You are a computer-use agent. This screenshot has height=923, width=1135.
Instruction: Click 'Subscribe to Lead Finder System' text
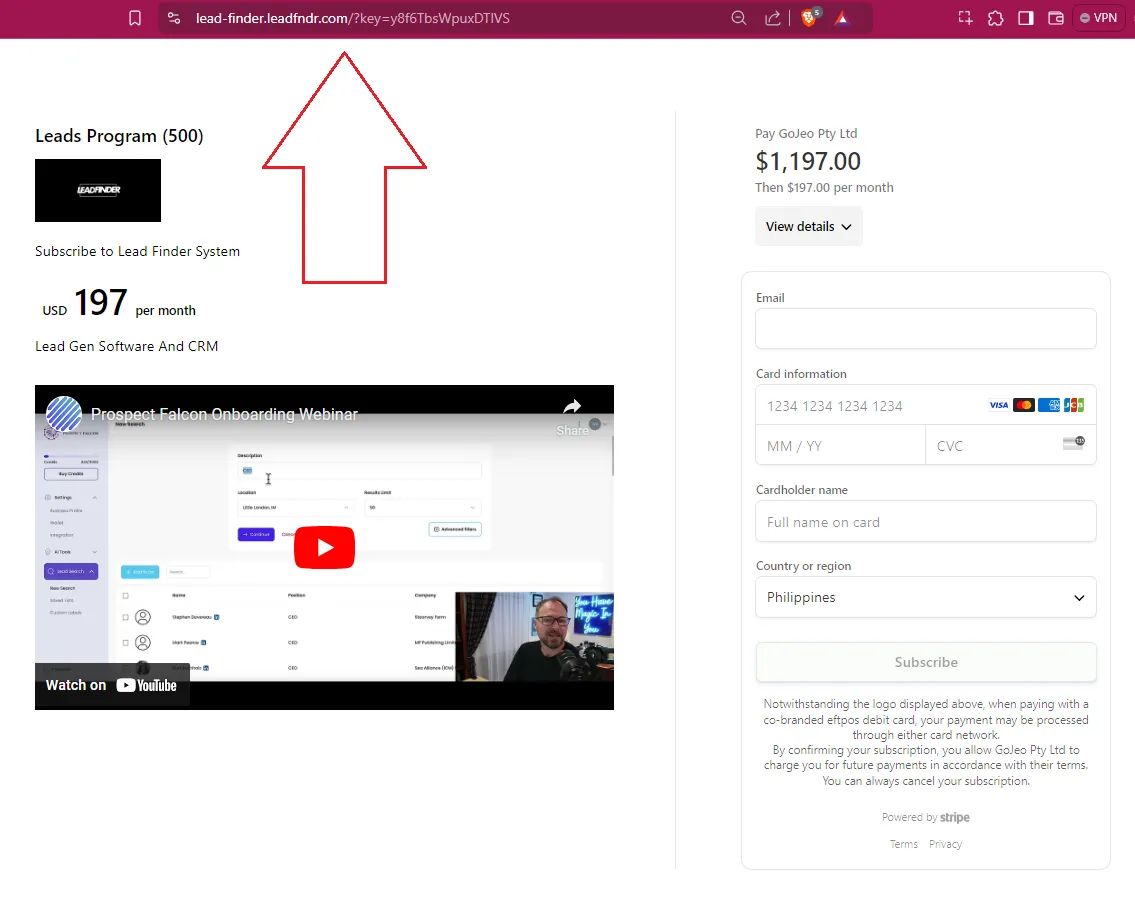pos(138,251)
